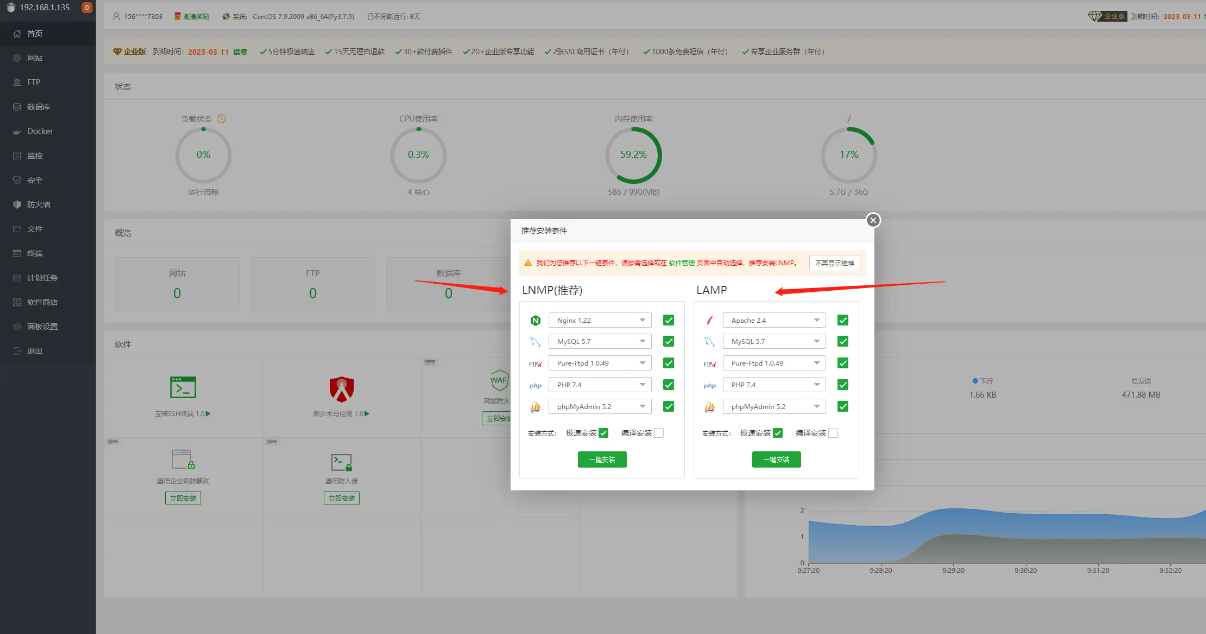Open the SSH terminal icon in software panel
Image resolution: width=1206 pixels, height=634 pixels.
182,387
